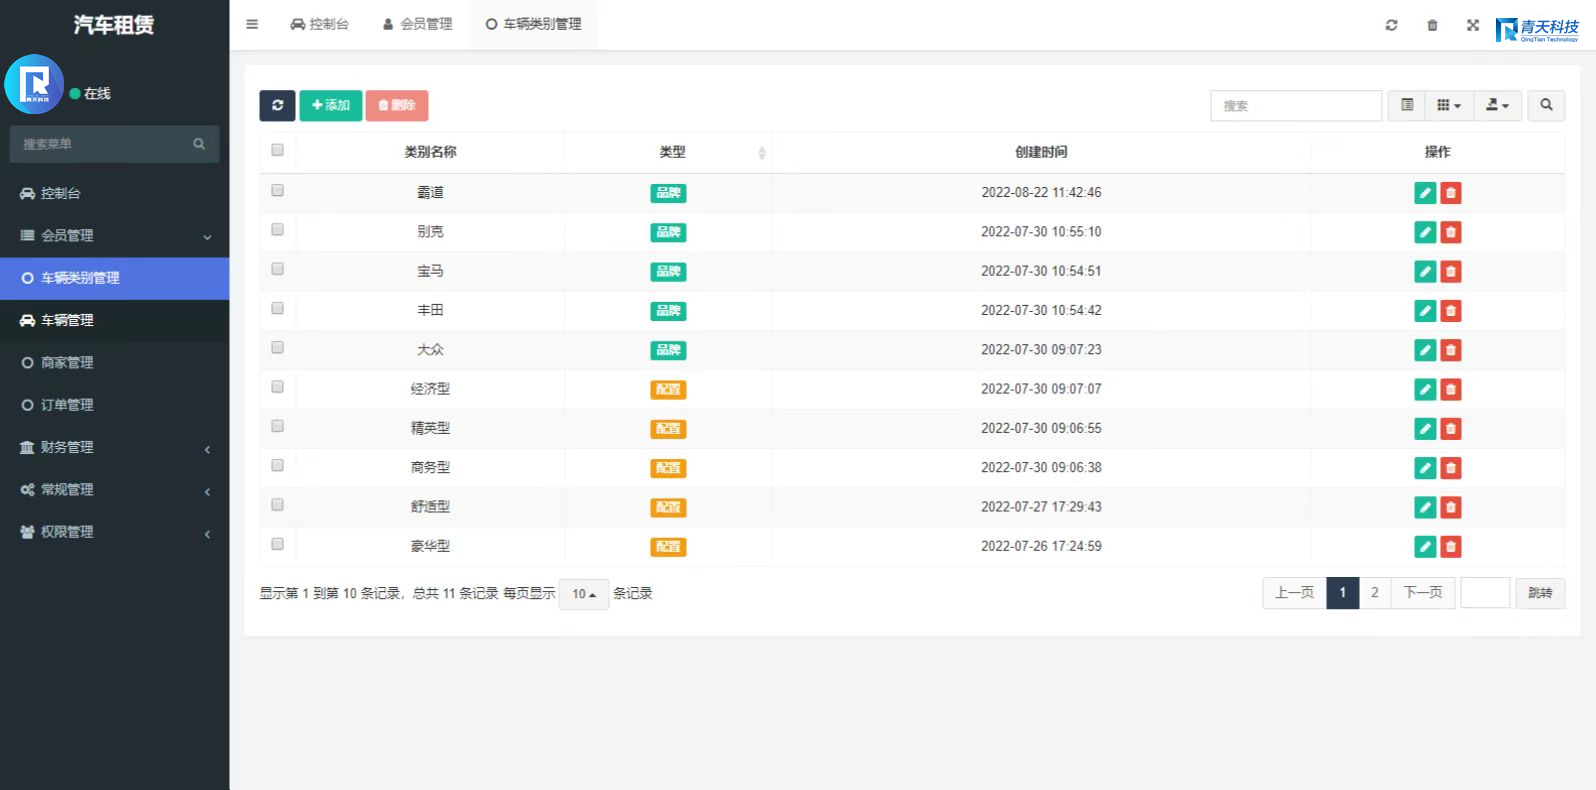
Task: Expand 会员管理 in the sidebar
Action: point(114,236)
